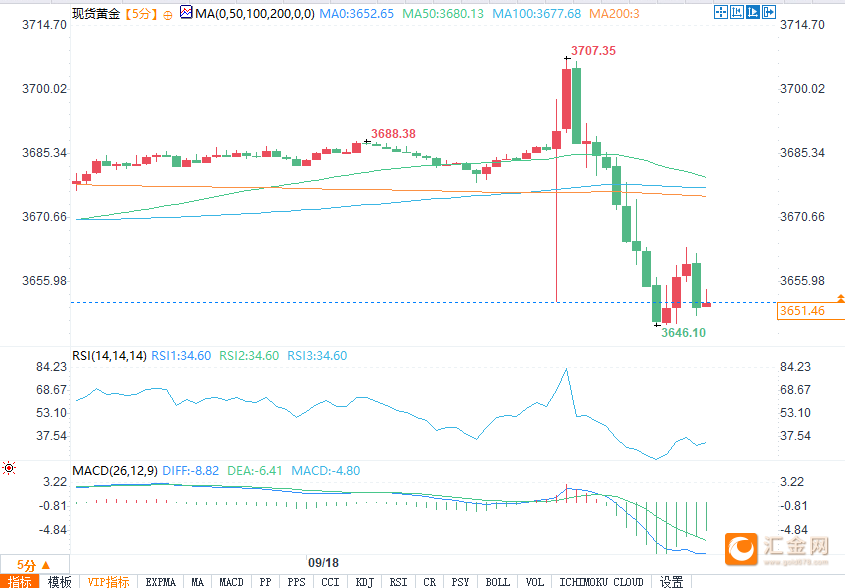Select the EXPMA indicator tab
Image resolution: width=845 pixels, height=588 pixels.
tap(161, 582)
